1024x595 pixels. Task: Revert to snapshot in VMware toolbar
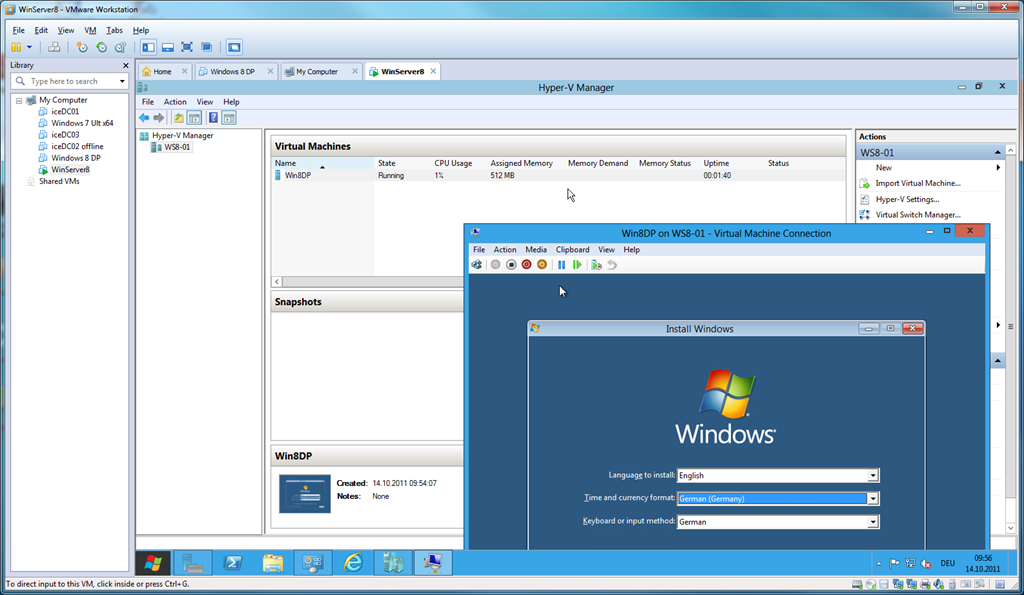[x=101, y=47]
